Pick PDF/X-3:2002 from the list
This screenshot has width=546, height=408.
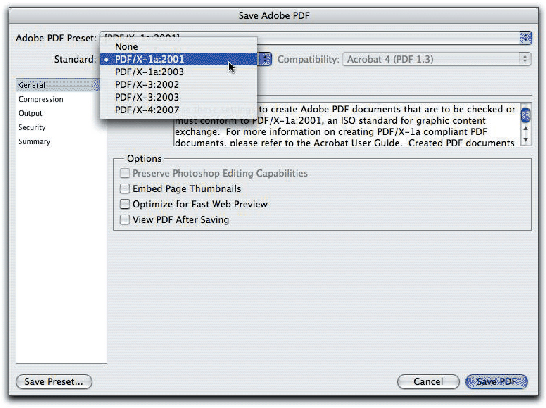click(x=178, y=84)
